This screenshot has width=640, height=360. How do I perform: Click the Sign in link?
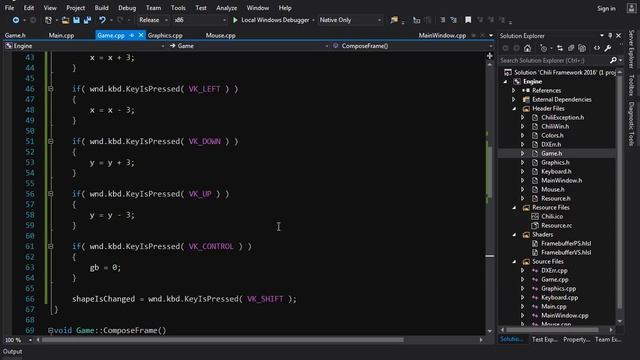[606, 8]
